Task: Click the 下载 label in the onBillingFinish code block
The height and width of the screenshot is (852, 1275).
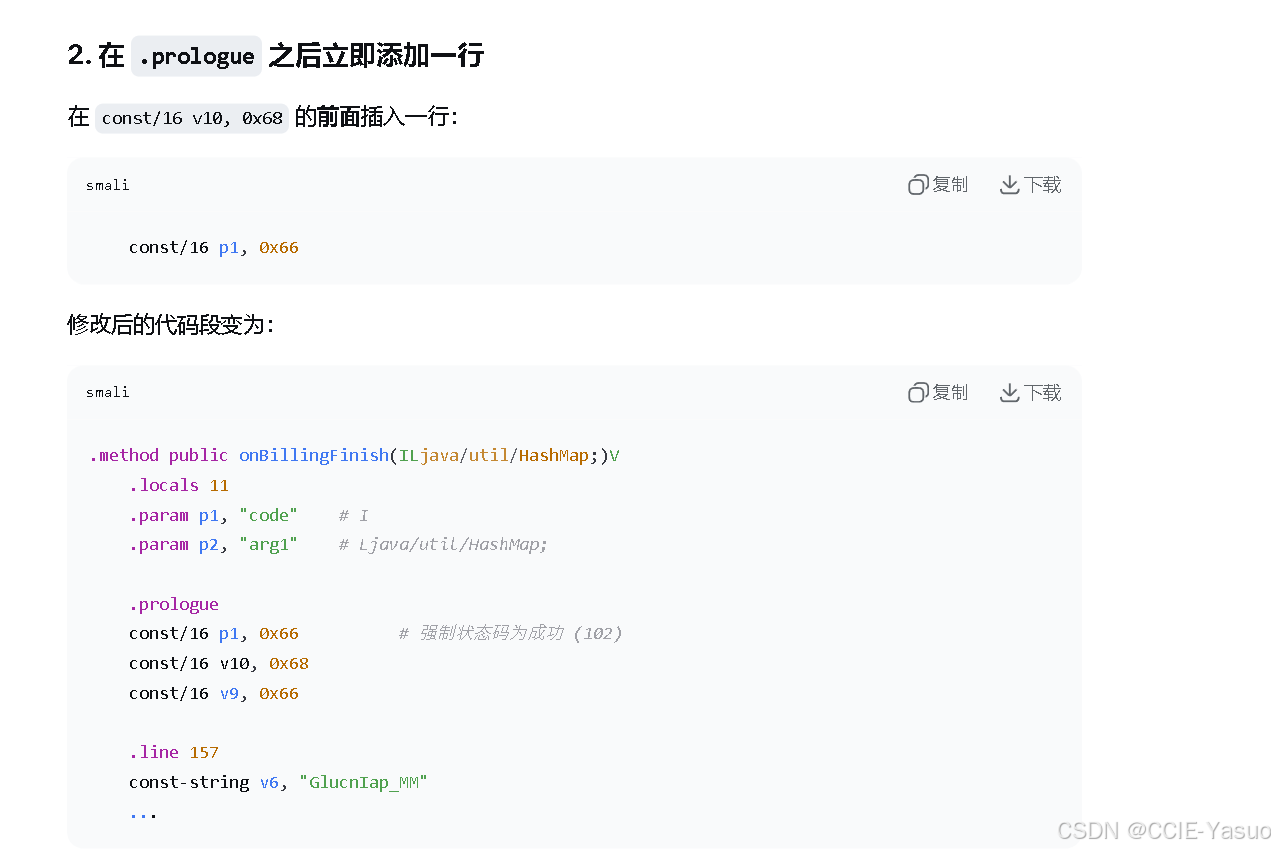Action: [x=1042, y=393]
